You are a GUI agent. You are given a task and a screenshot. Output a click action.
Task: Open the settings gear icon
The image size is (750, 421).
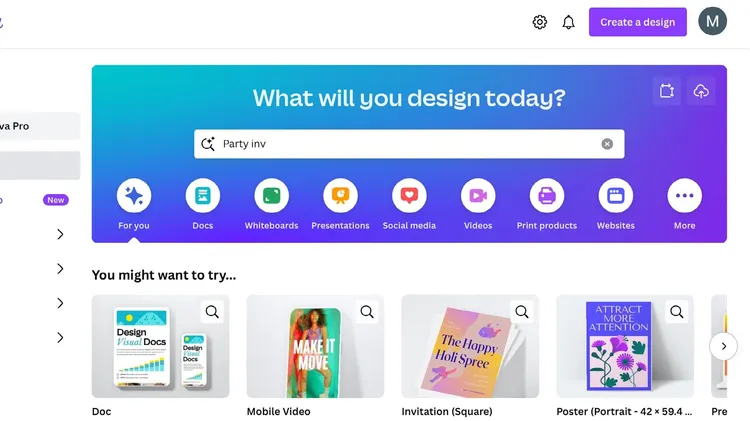click(540, 22)
